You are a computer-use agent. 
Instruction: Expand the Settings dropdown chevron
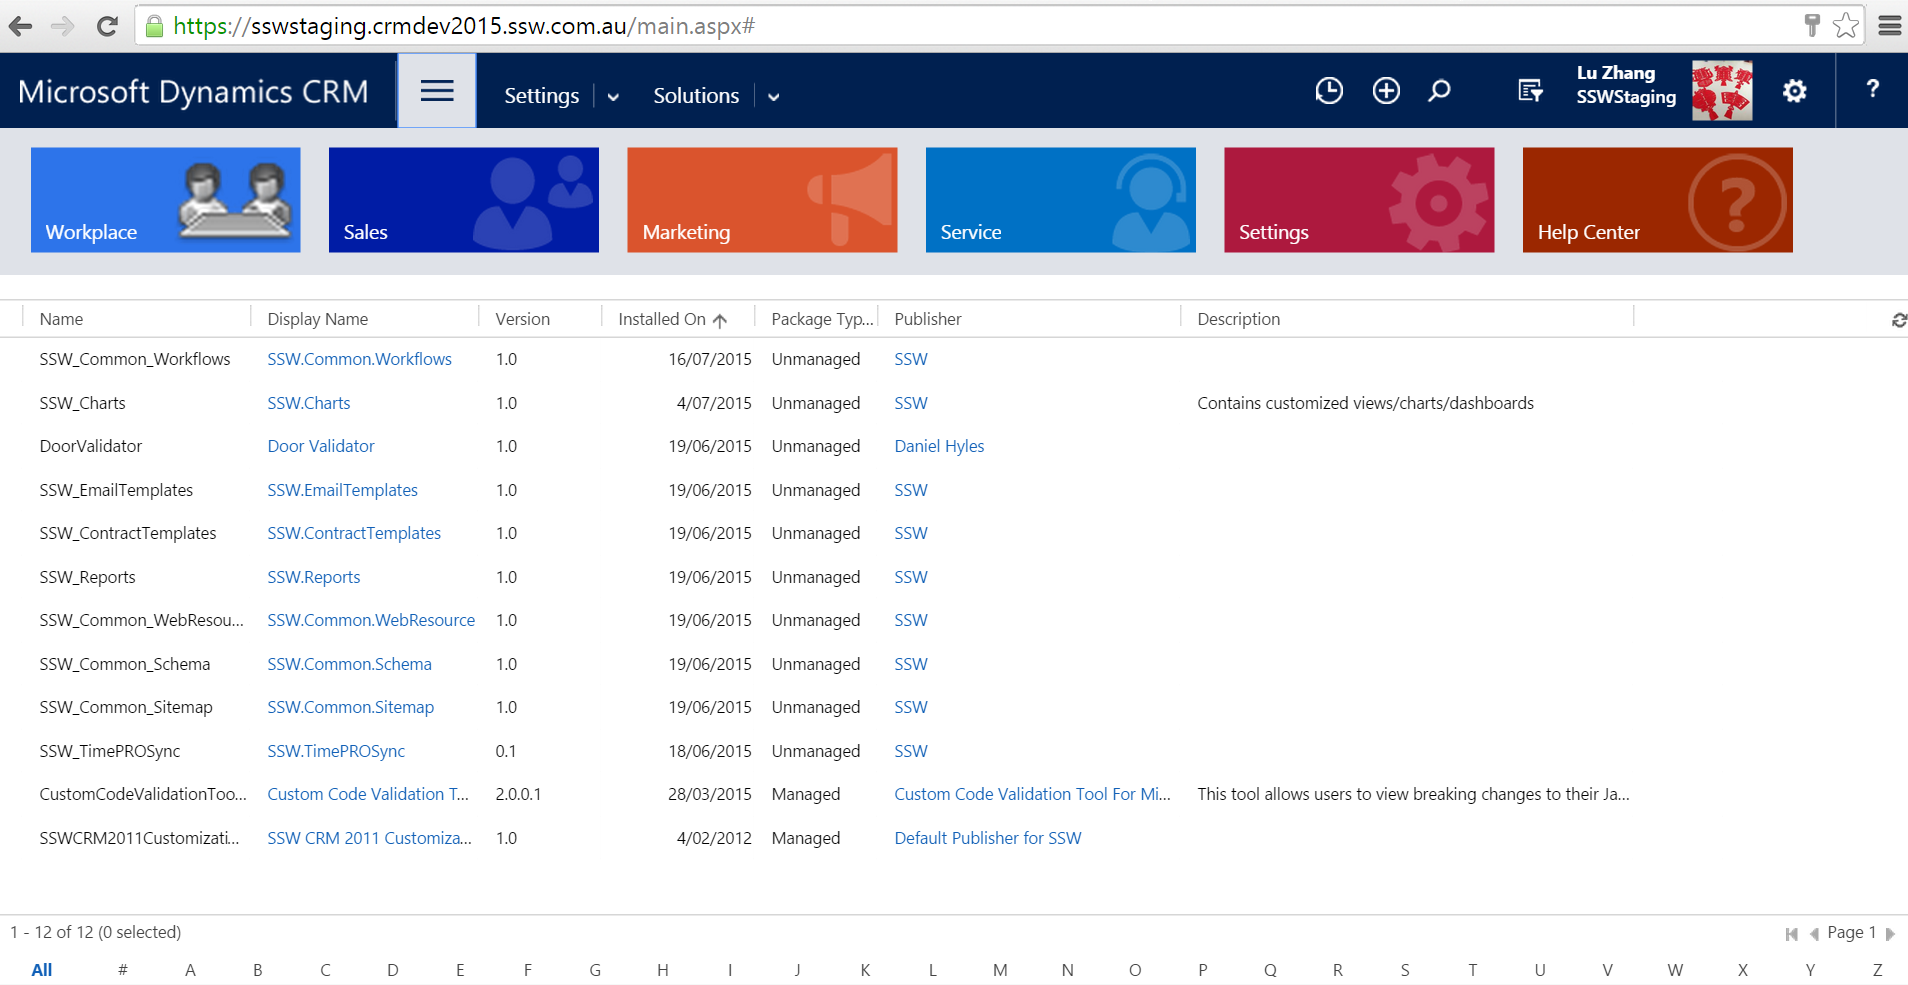(613, 97)
